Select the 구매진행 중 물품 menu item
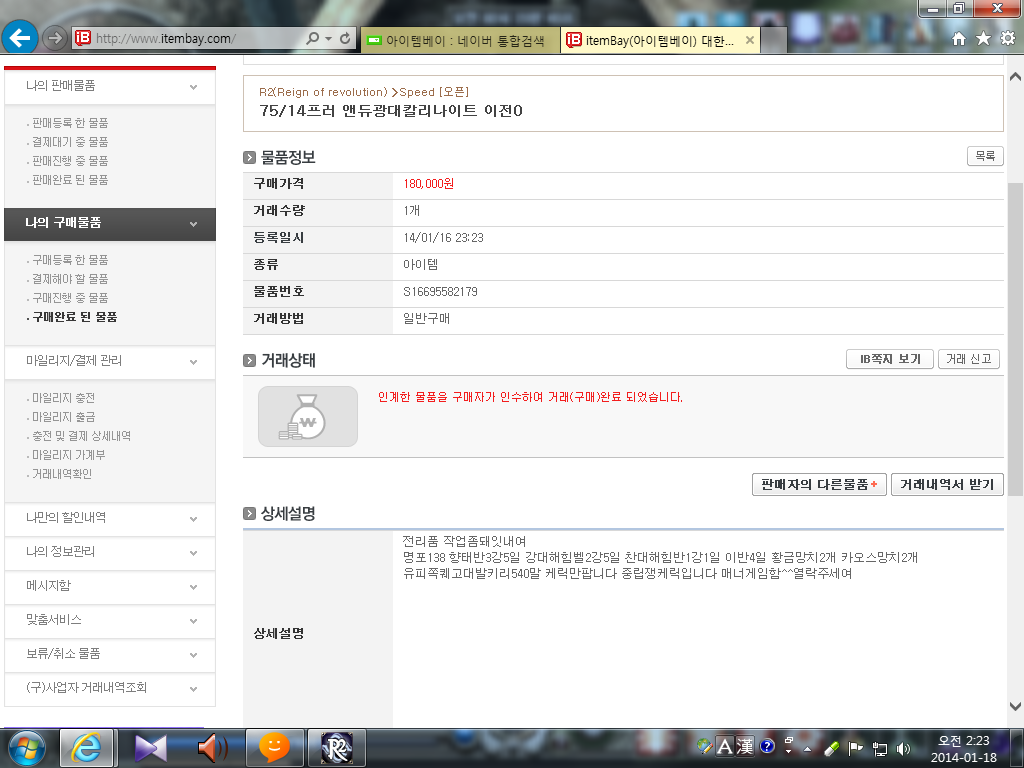Viewport: 1024px width, 768px height. [x=70, y=298]
